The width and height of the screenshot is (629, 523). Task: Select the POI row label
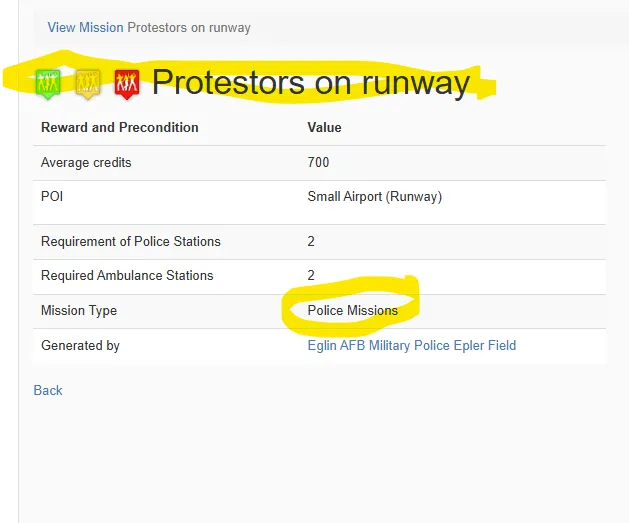coord(52,197)
